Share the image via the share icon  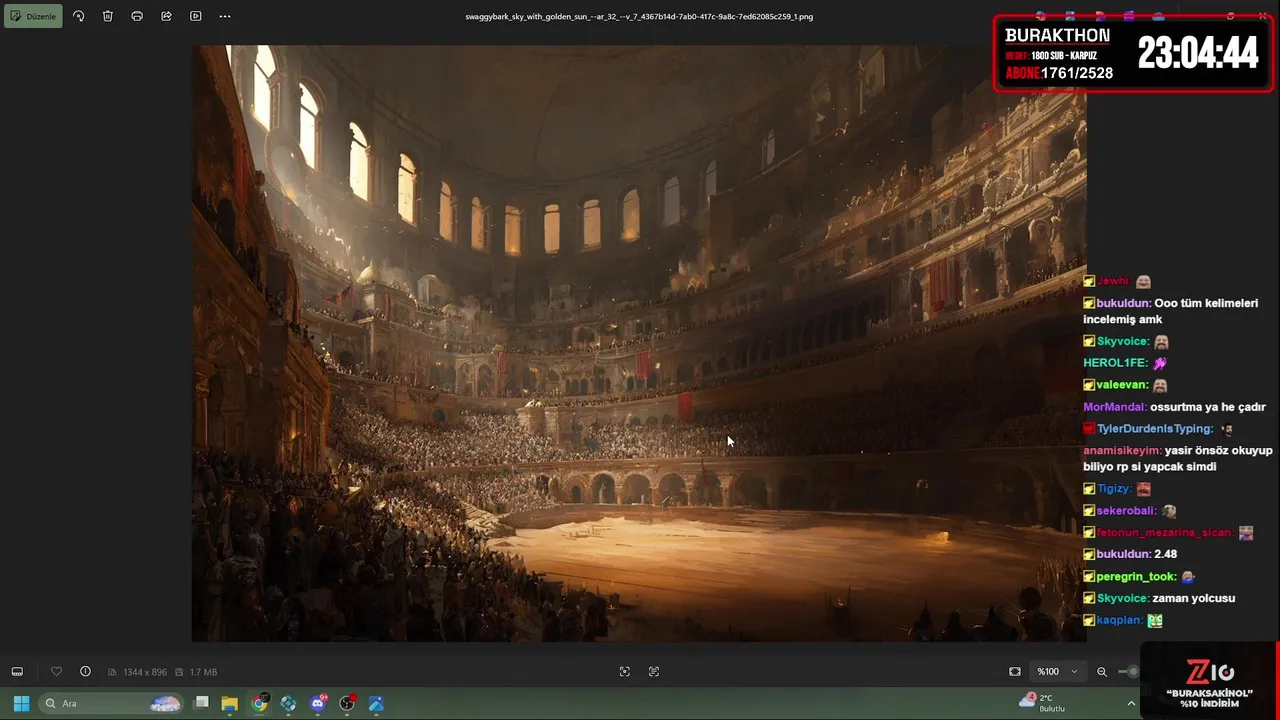(x=166, y=16)
